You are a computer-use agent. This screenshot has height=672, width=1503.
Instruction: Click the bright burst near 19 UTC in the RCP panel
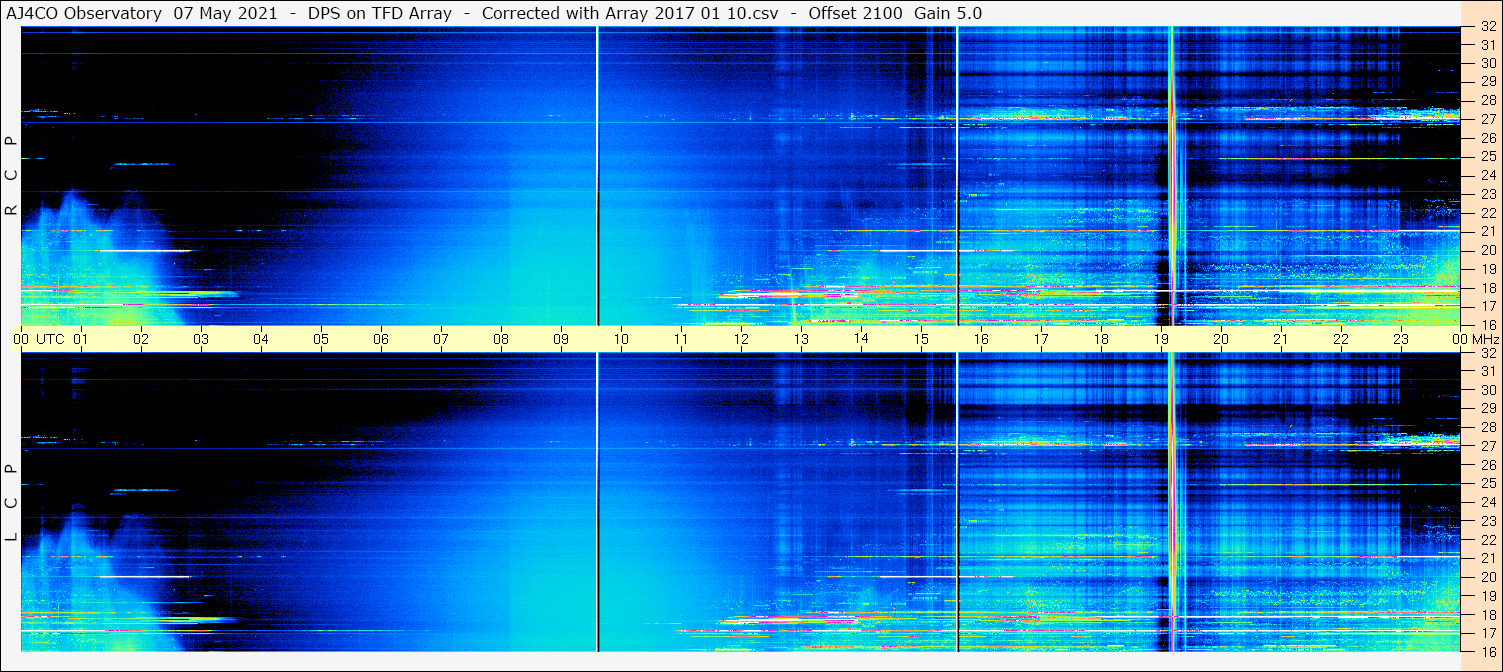[1171, 176]
